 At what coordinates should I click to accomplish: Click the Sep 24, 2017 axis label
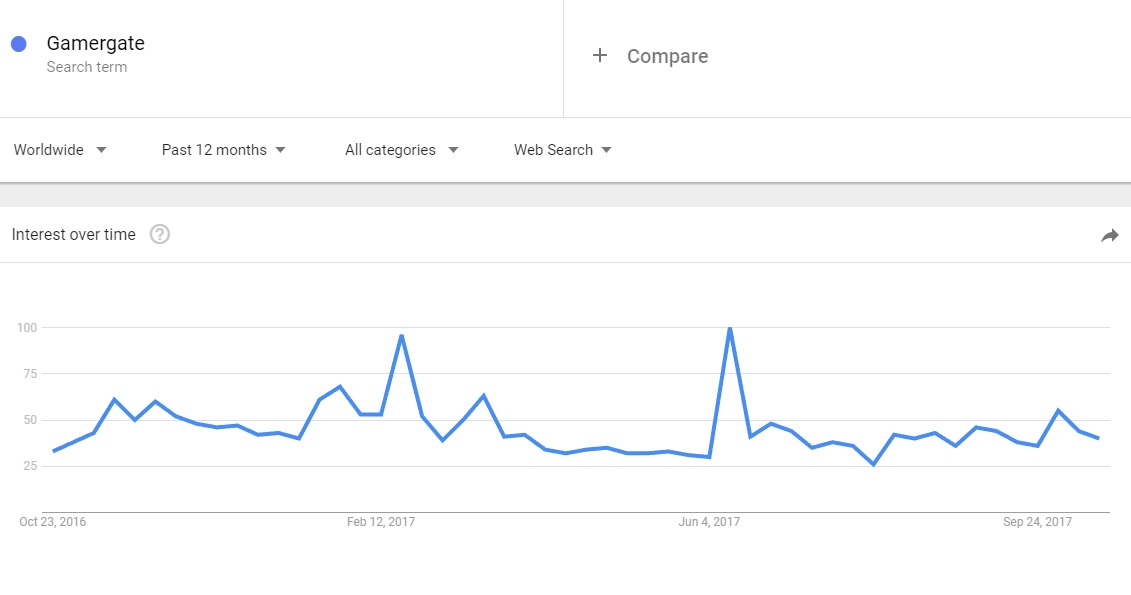pyautogui.click(x=1037, y=521)
